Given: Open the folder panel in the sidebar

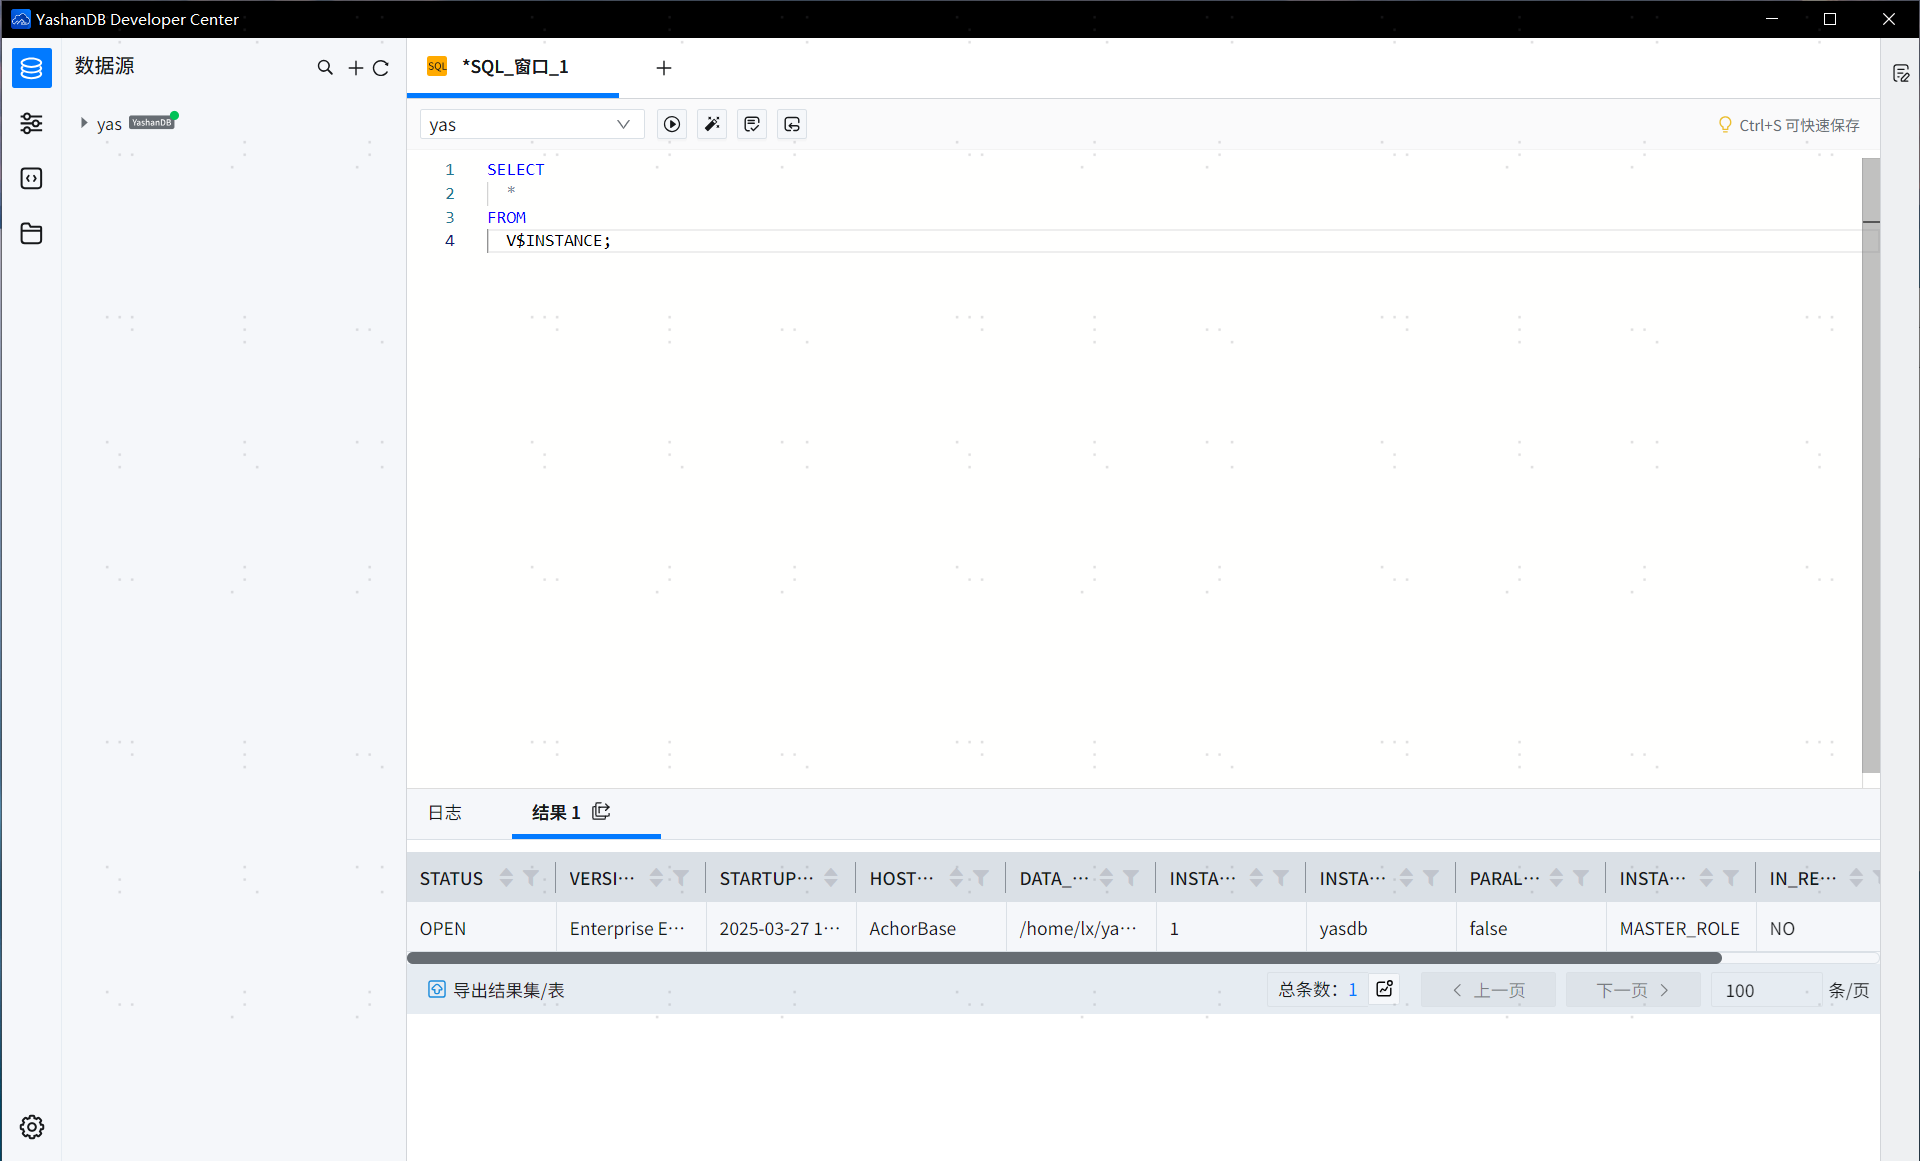Looking at the screenshot, I should pyautogui.click(x=31, y=233).
